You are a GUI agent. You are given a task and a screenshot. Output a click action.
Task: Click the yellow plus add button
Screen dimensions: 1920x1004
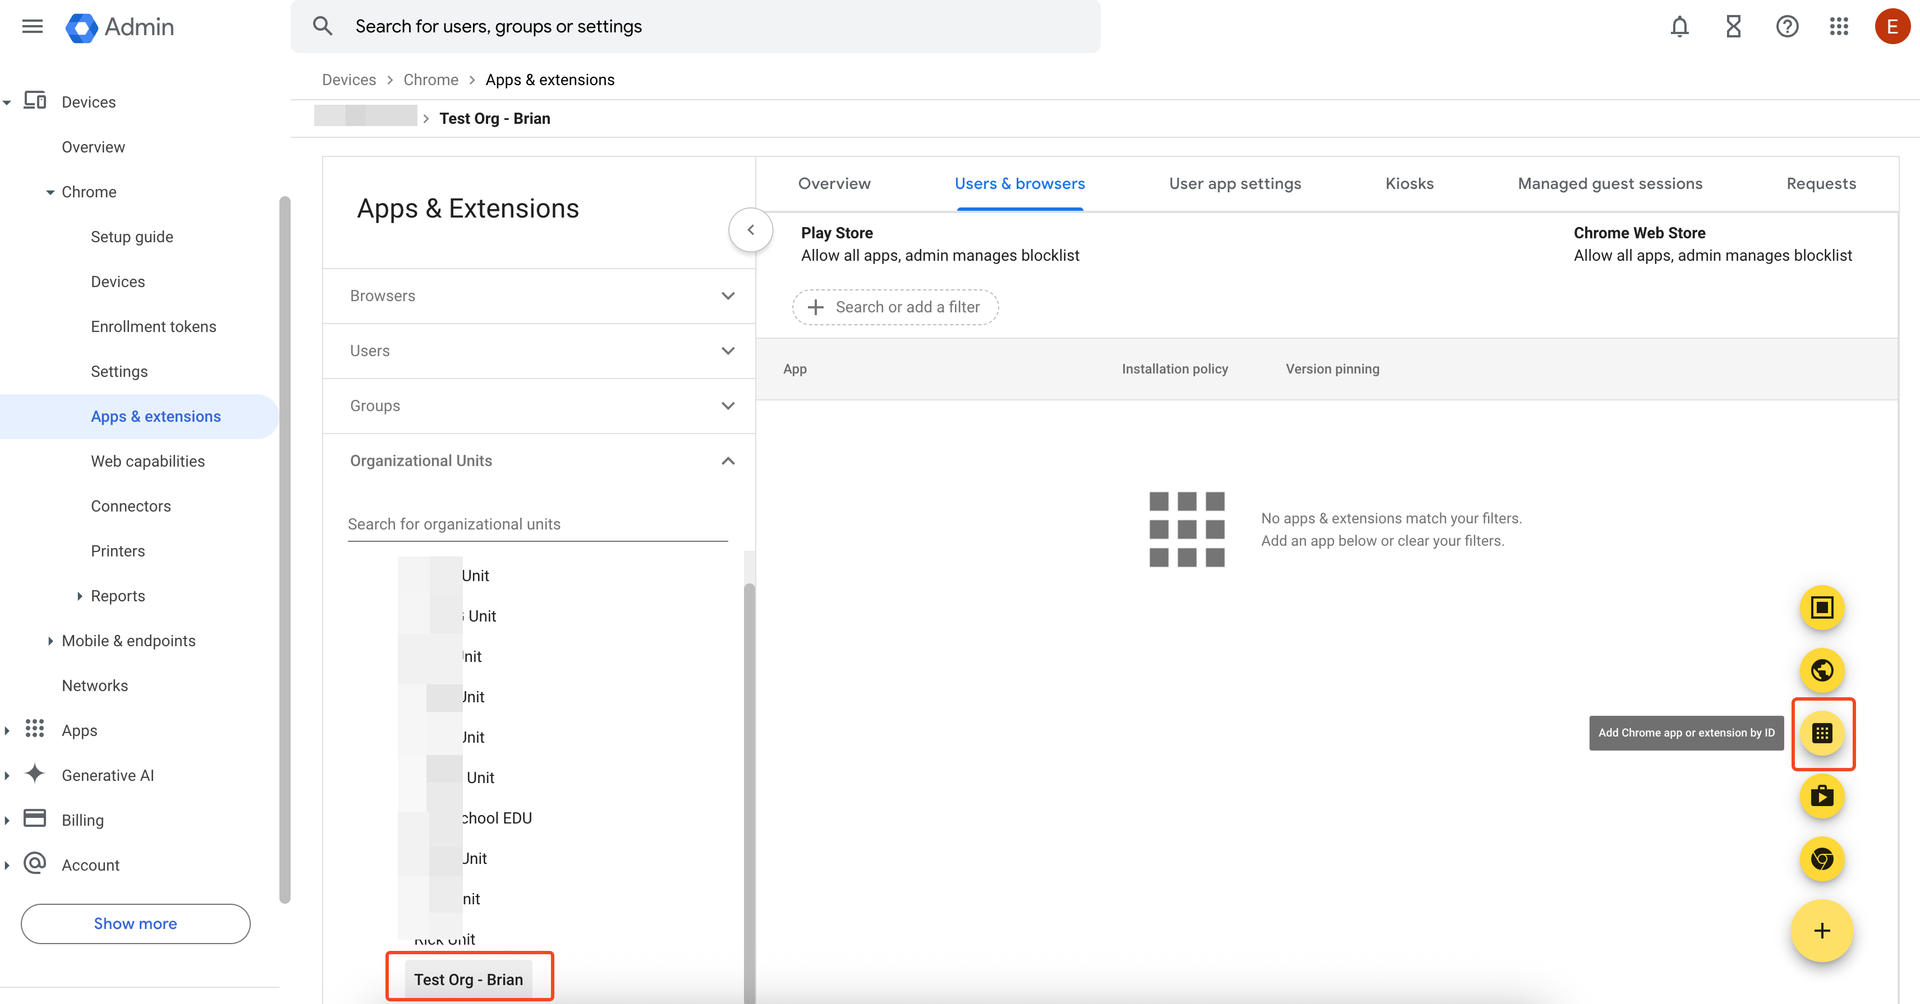click(x=1822, y=931)
